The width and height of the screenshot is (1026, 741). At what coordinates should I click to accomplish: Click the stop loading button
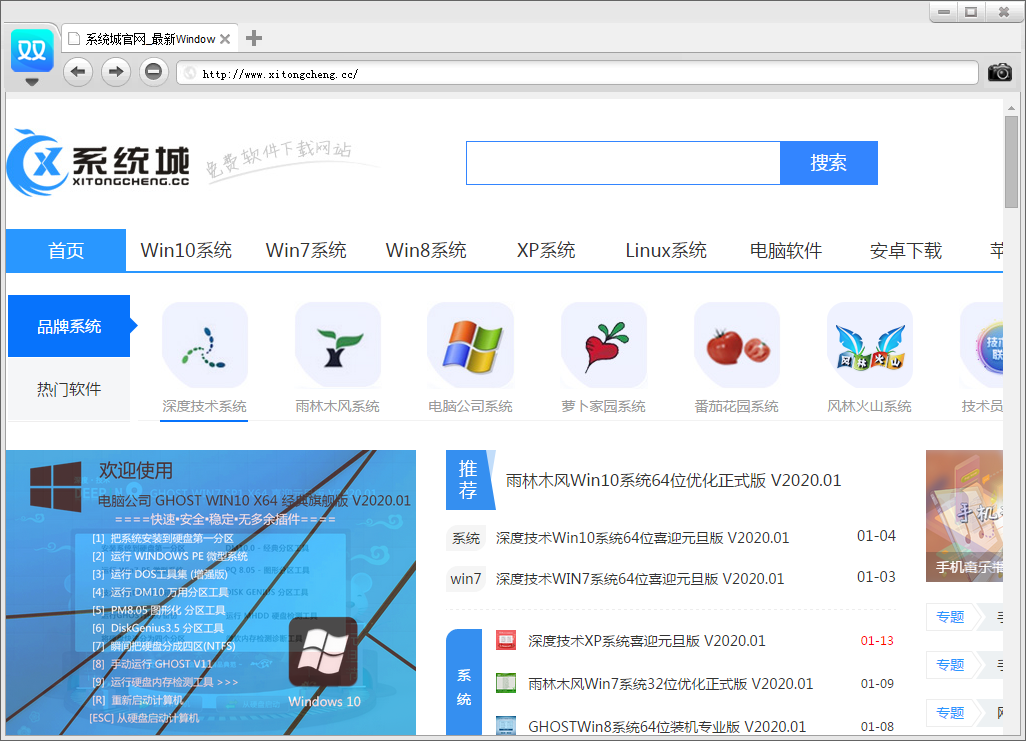click(x=154, y=71)
